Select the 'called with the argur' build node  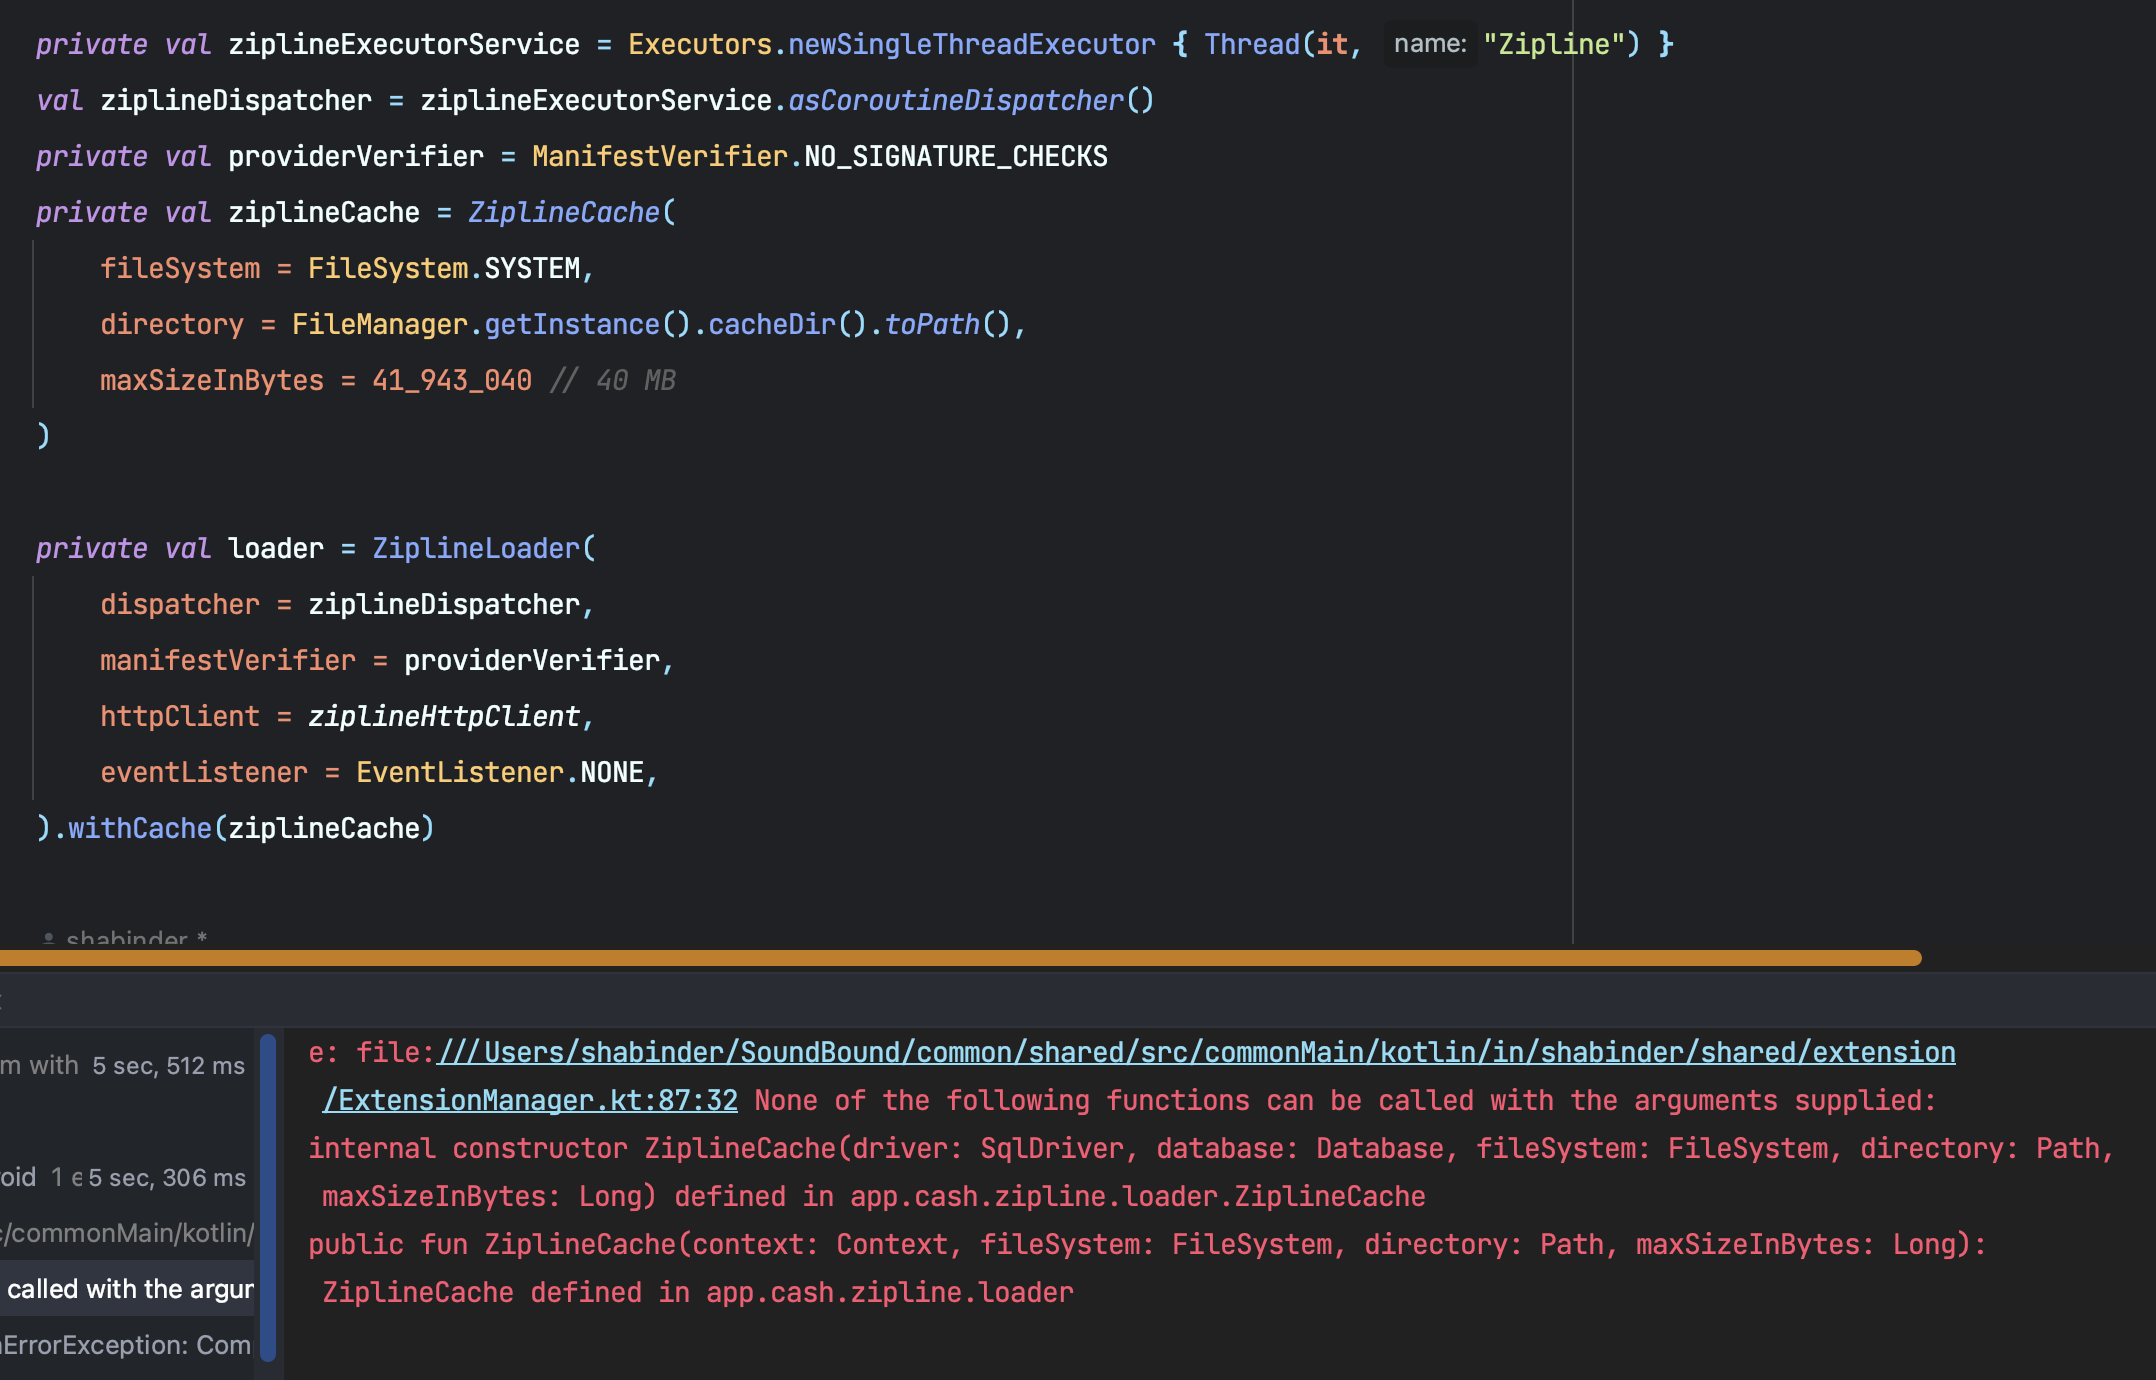click(x=130, y=1289)
